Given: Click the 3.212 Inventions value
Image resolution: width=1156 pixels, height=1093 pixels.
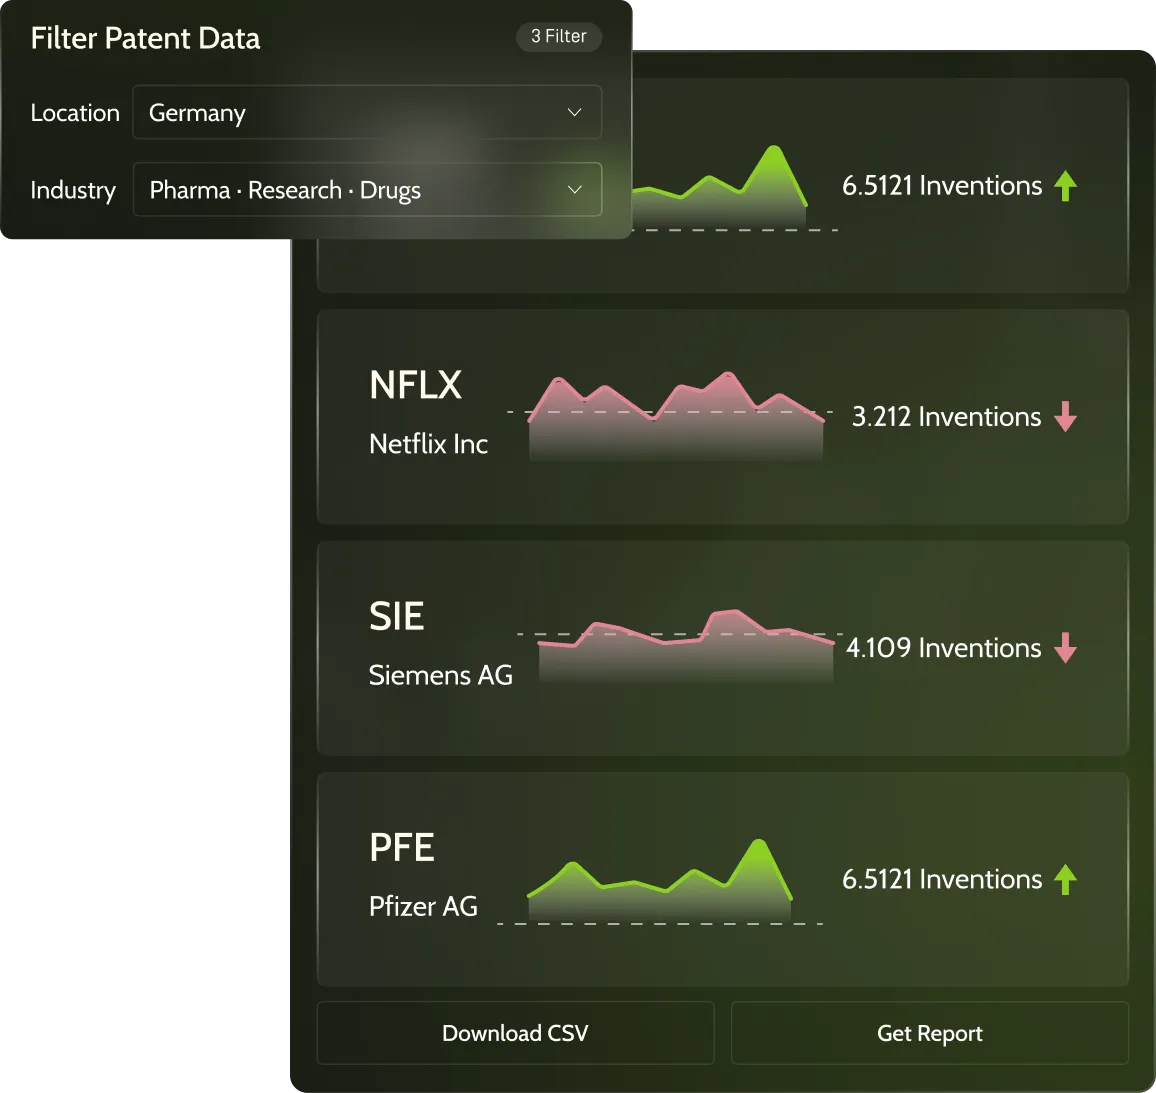Looking at the screenshot, I should pos(947,416).
